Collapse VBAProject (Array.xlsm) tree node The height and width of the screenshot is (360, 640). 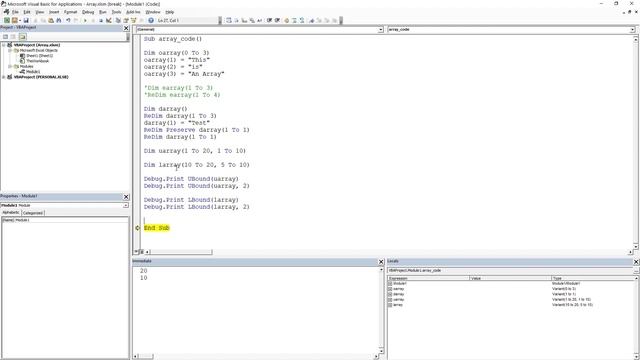4,45
